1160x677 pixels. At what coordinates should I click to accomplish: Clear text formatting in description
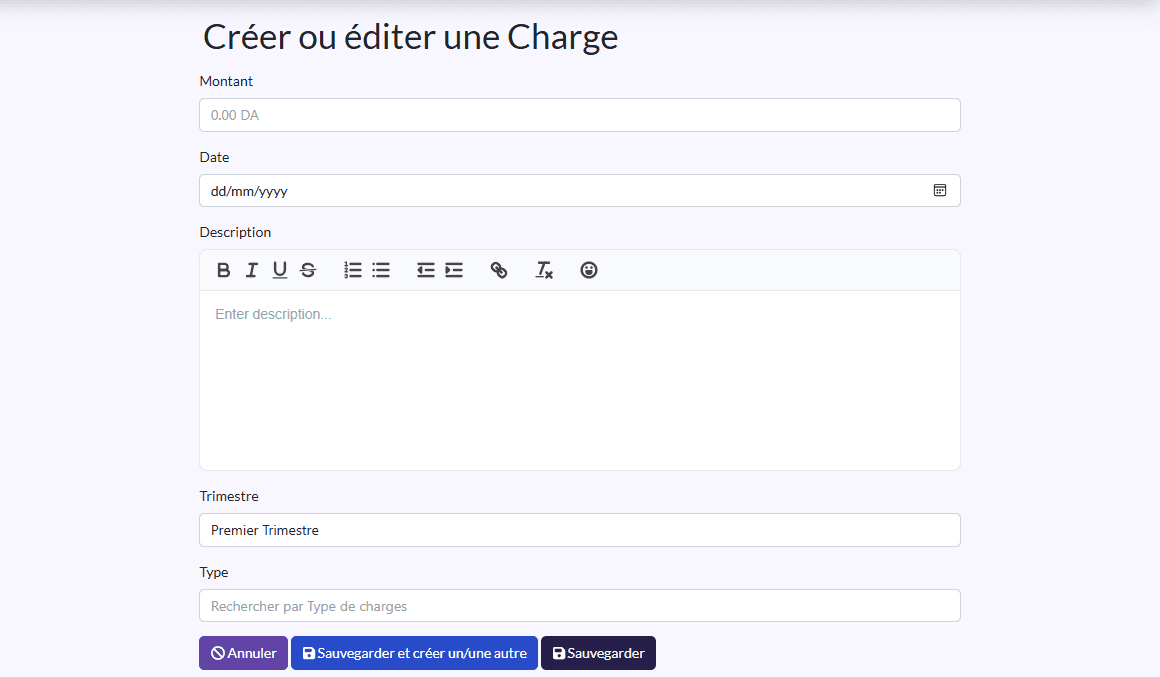(544, 270)
